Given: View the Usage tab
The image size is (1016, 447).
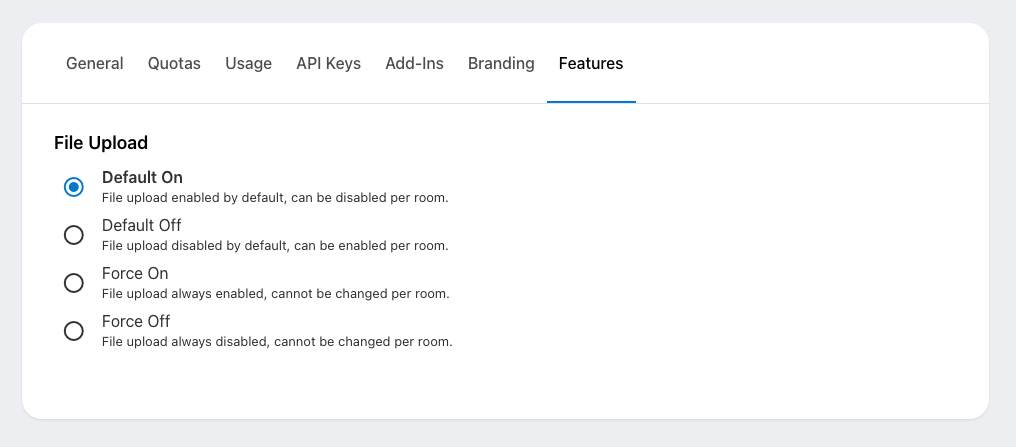Looking at the screenshot, I should [x=248, y=64].
